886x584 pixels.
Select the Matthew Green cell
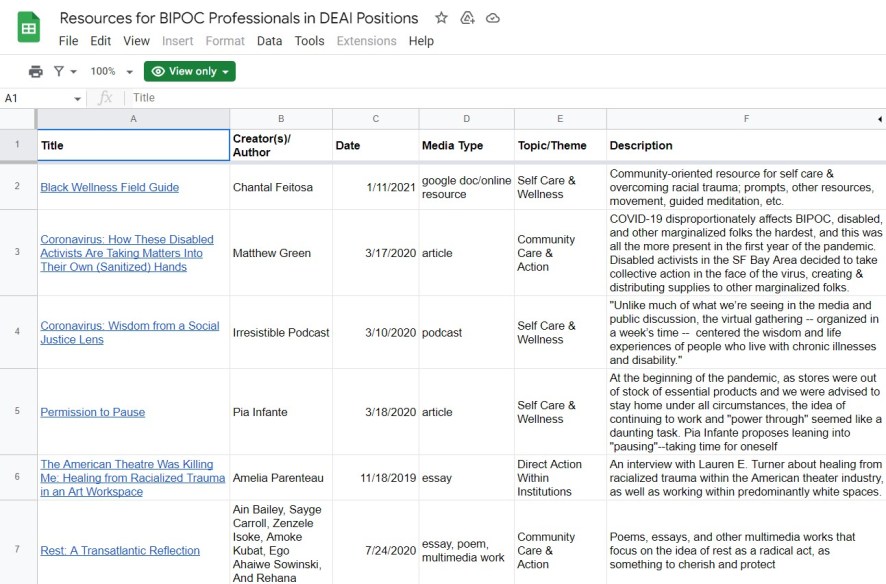point(281,252)
